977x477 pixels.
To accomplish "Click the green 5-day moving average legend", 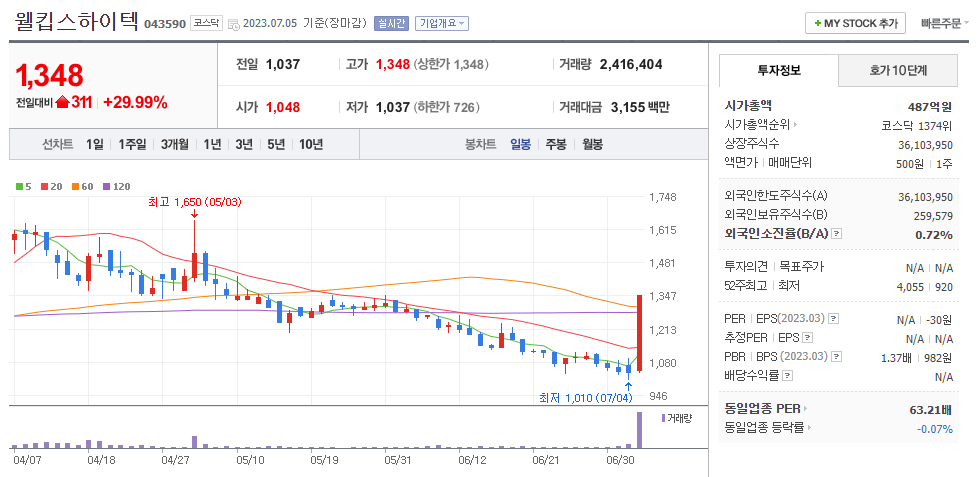I will point(24,186).
